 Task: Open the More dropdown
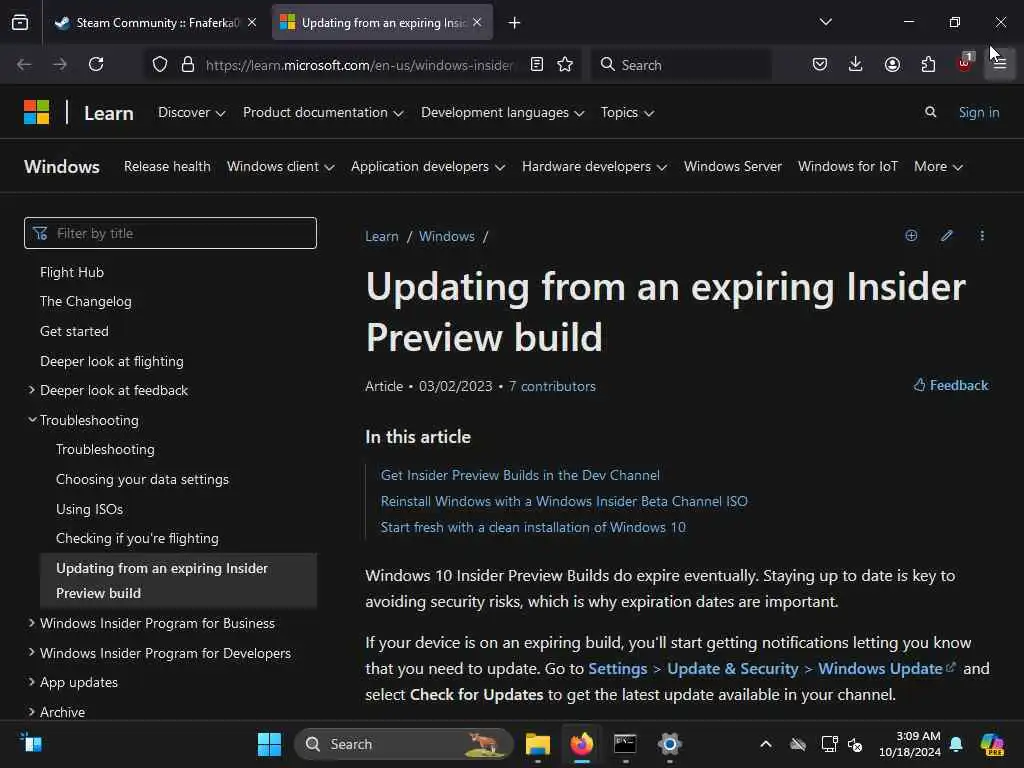click(x=938, y=167)
